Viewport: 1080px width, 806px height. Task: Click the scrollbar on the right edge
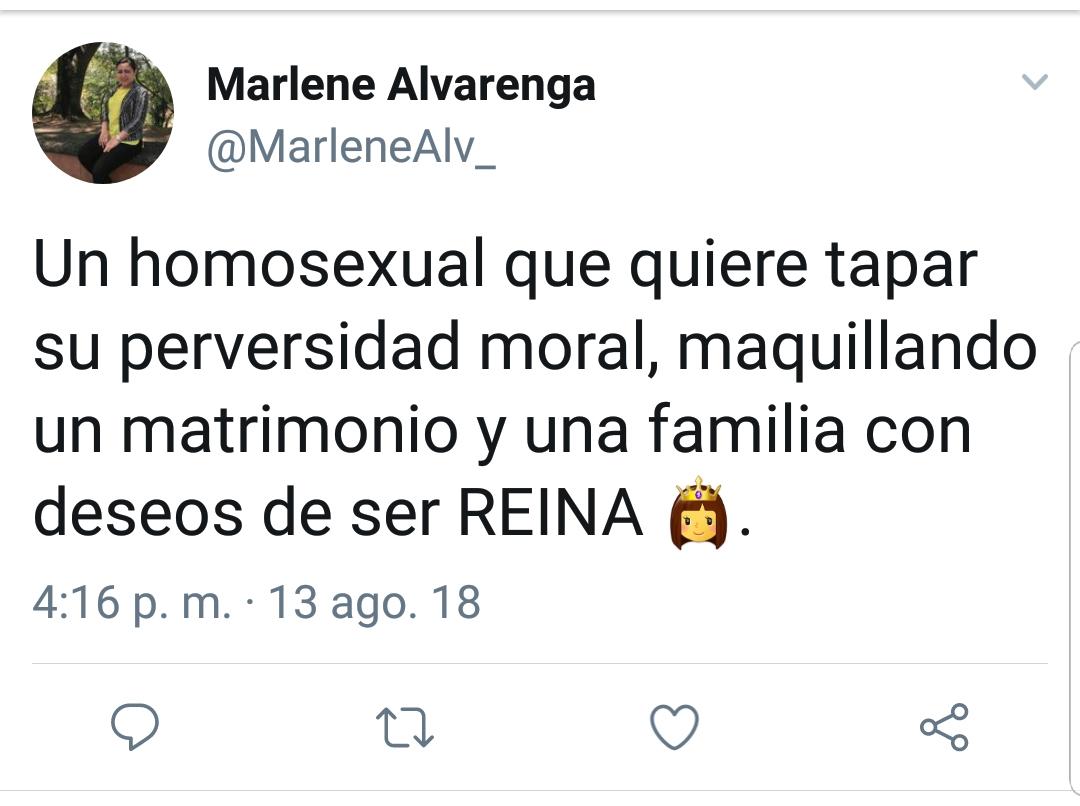1075,560
